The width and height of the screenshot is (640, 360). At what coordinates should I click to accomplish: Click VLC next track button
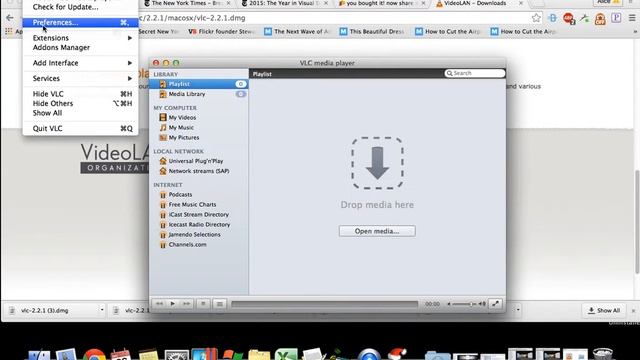click(x=186, y=304)
